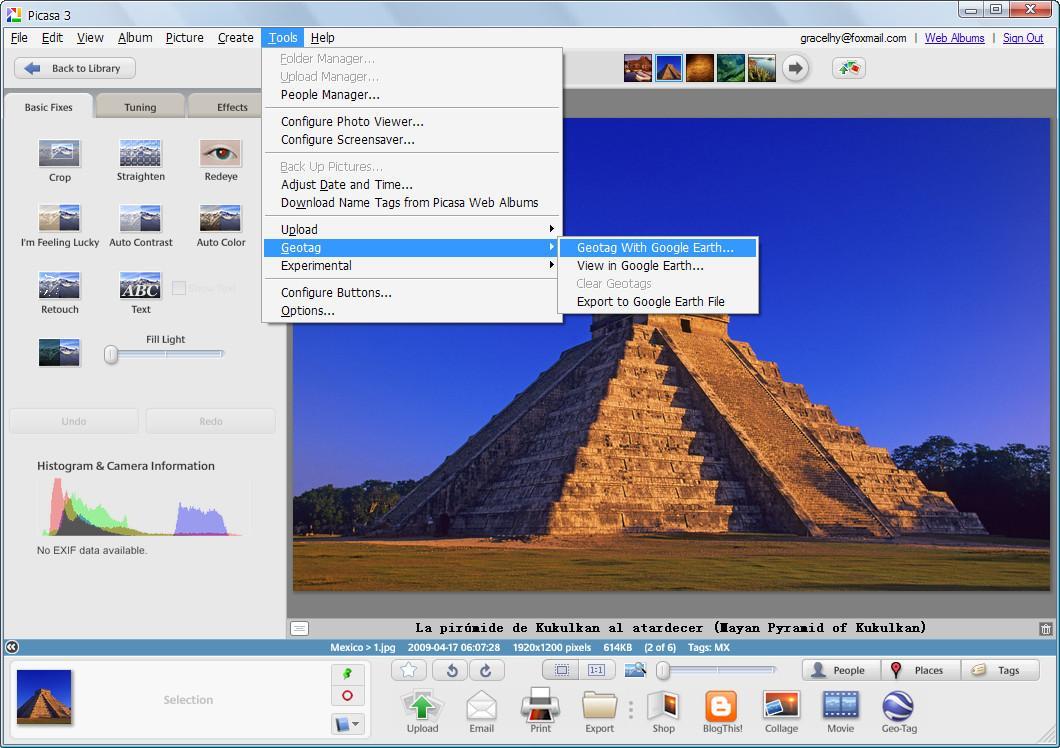This screenshot has width=1060, height=748.
Task: Select the Crop tool icon
Action: [59, 153]
